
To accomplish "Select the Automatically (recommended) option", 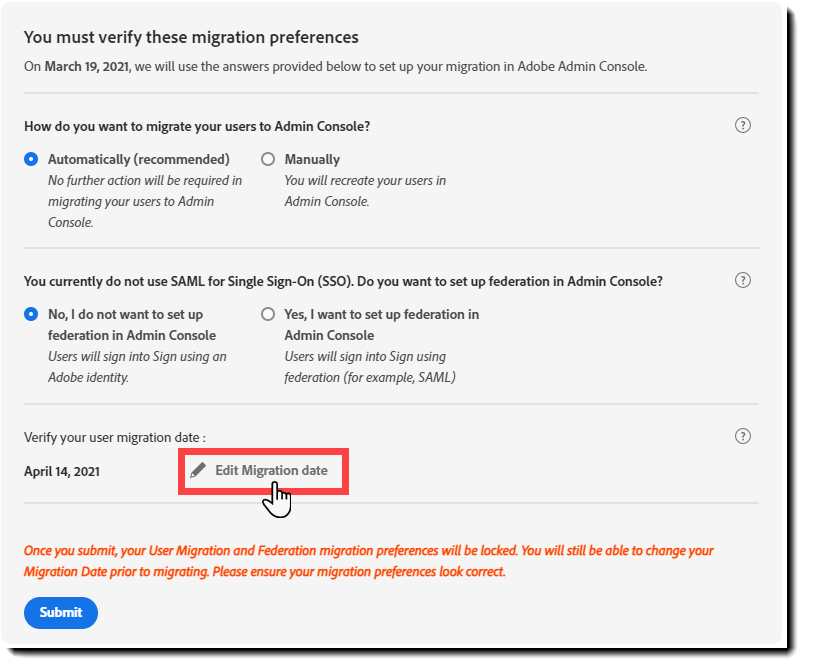I will [x=31, y=158].
